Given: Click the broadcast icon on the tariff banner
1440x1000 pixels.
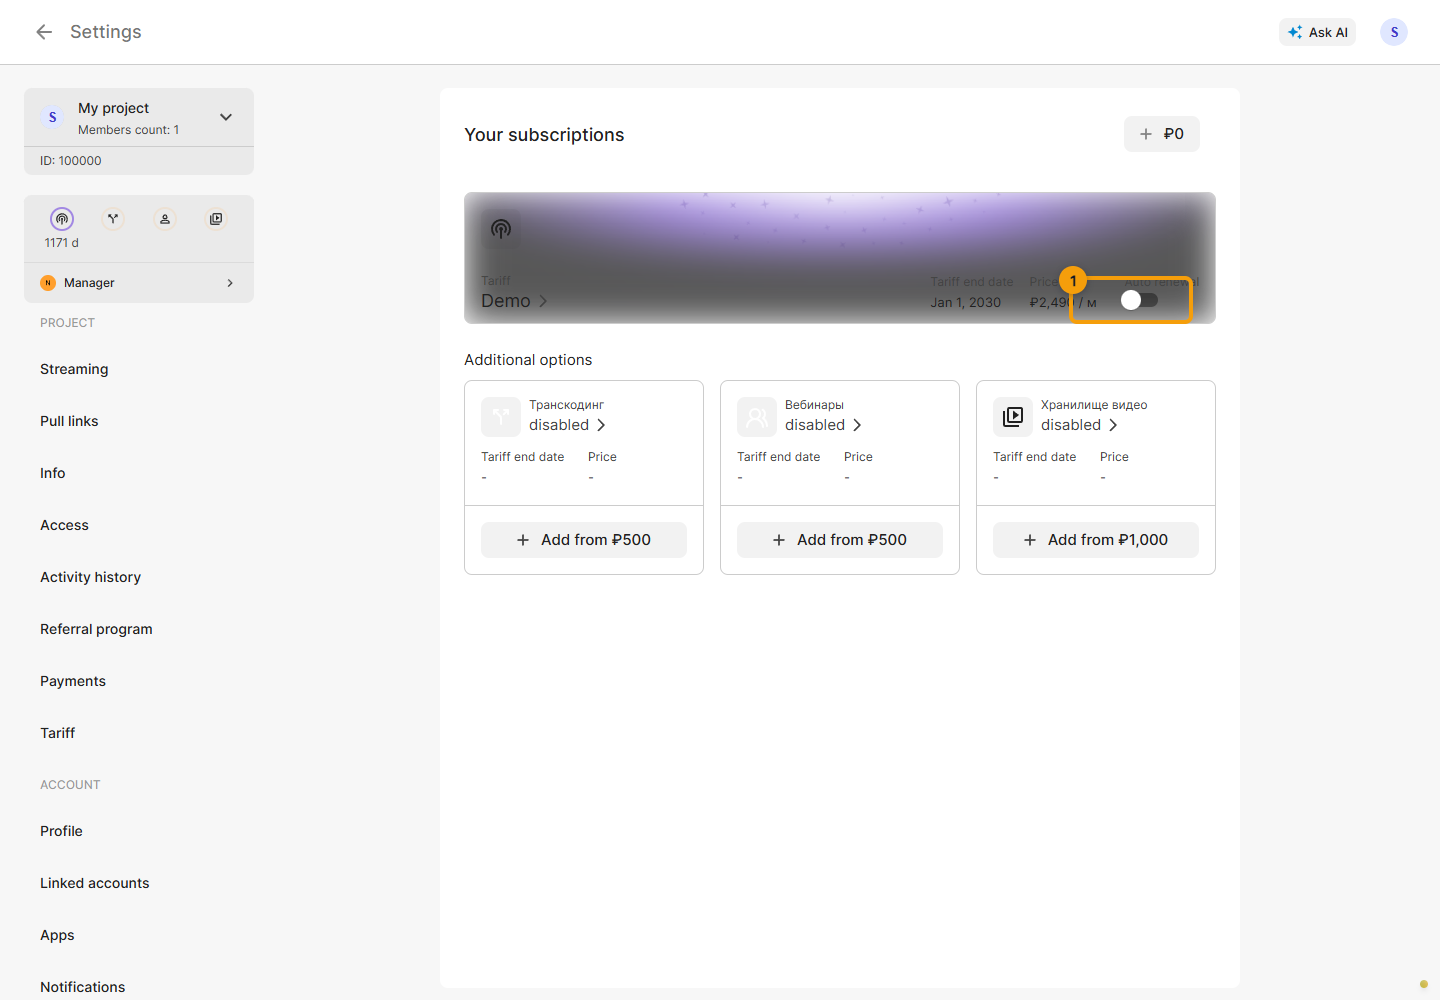Looking at the screenshot, I should click(501, 229).
